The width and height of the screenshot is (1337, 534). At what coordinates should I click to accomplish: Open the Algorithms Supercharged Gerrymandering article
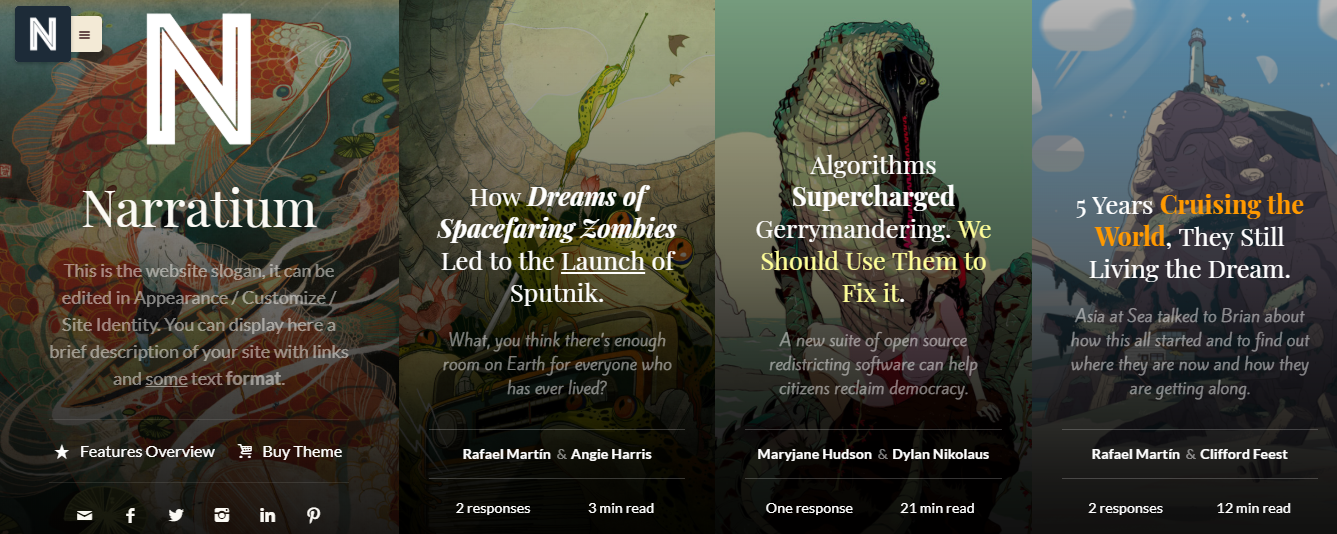(x=873, y=229)
